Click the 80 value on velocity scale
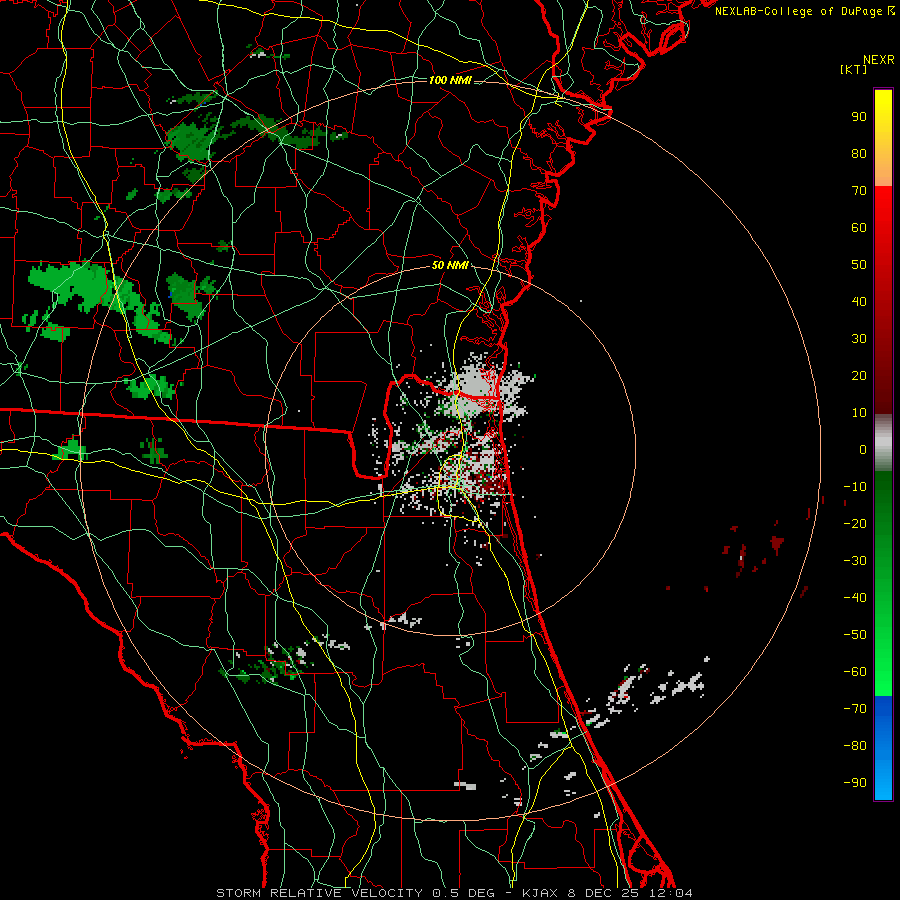Screen dimensions: 900x900 [859, 153]
